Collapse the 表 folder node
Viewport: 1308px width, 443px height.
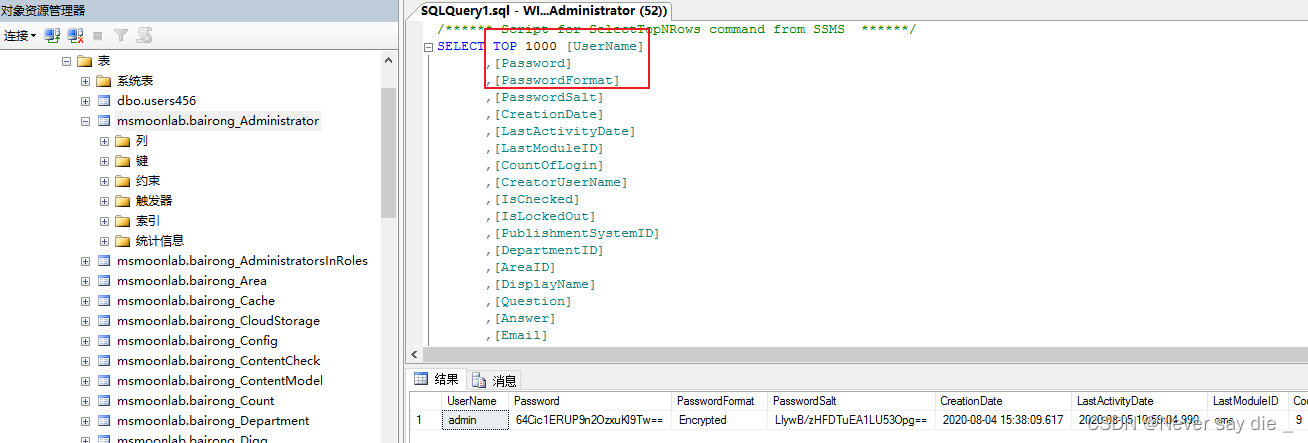(x=66, y=61)
